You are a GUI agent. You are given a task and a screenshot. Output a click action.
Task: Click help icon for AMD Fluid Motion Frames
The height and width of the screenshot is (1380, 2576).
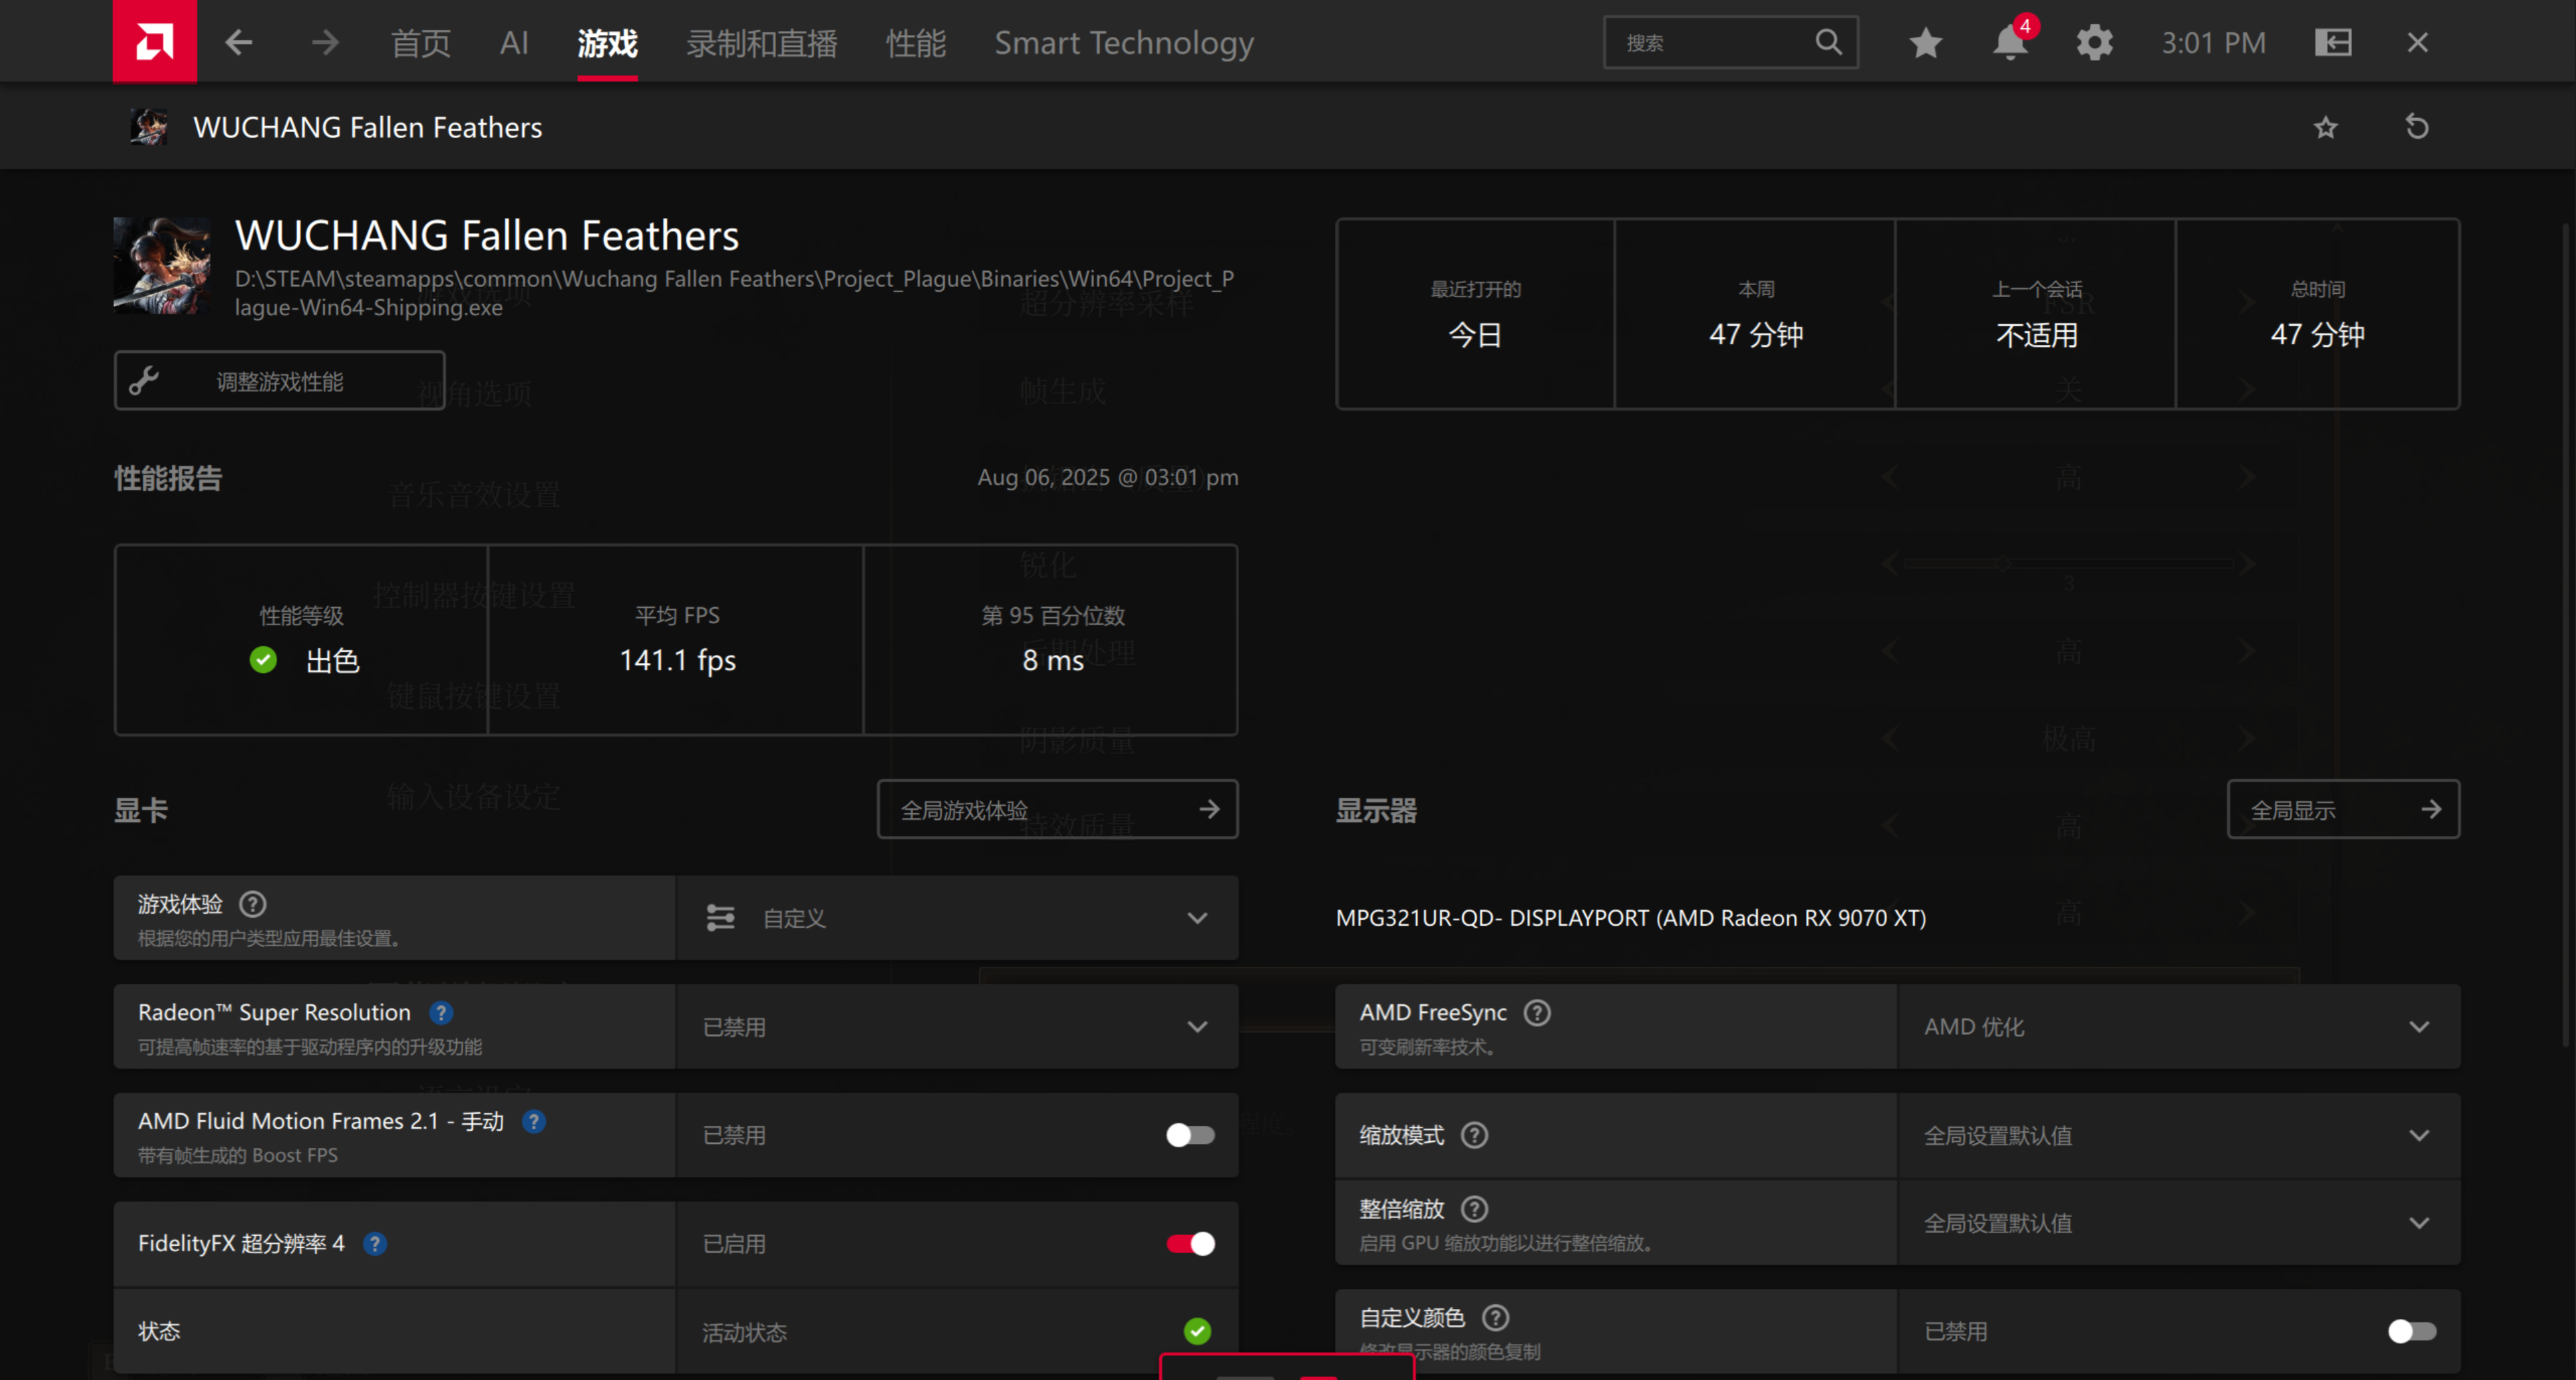click(534, 1121)
